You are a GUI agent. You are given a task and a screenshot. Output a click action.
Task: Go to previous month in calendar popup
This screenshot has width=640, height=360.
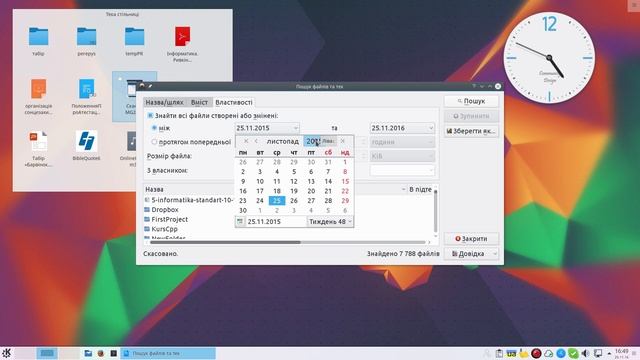point(256,141)
